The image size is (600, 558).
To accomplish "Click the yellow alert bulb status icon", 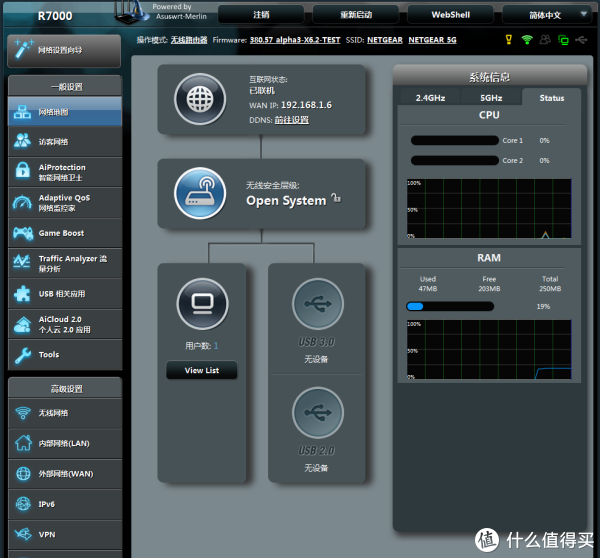I will (x=509, y=39).
